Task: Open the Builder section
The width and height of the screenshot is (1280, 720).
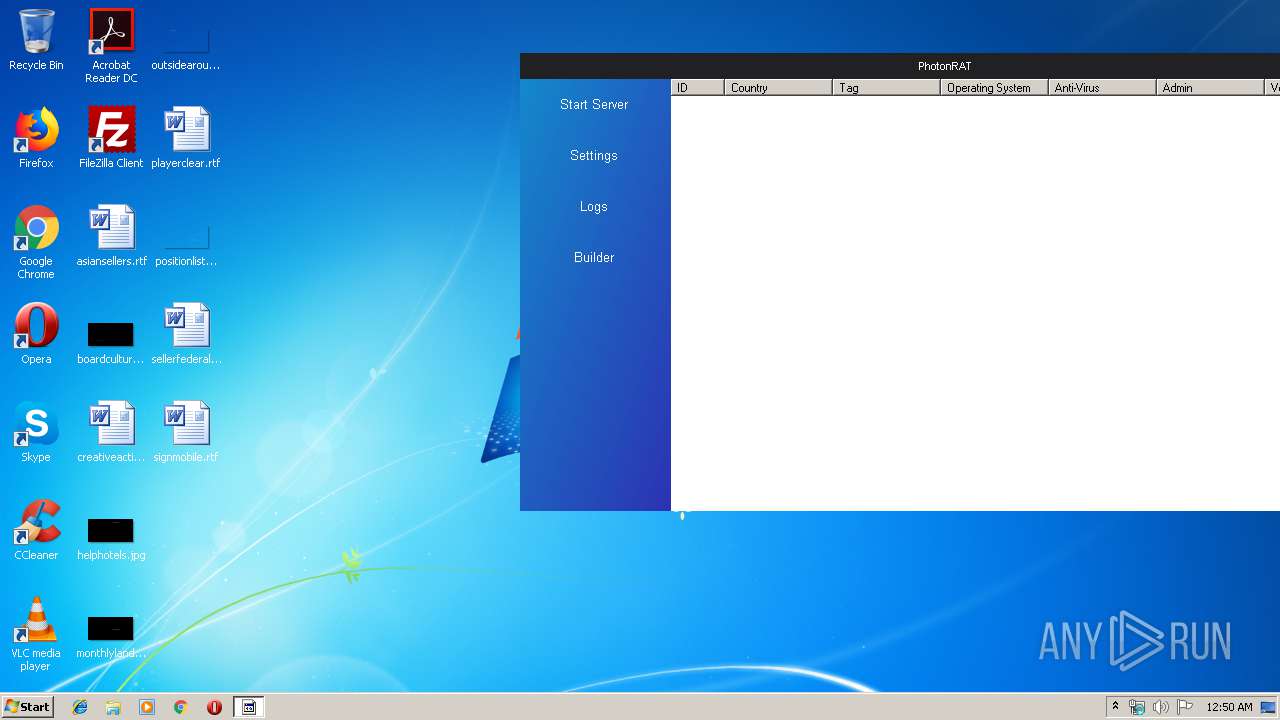Action: pos(594,257)
